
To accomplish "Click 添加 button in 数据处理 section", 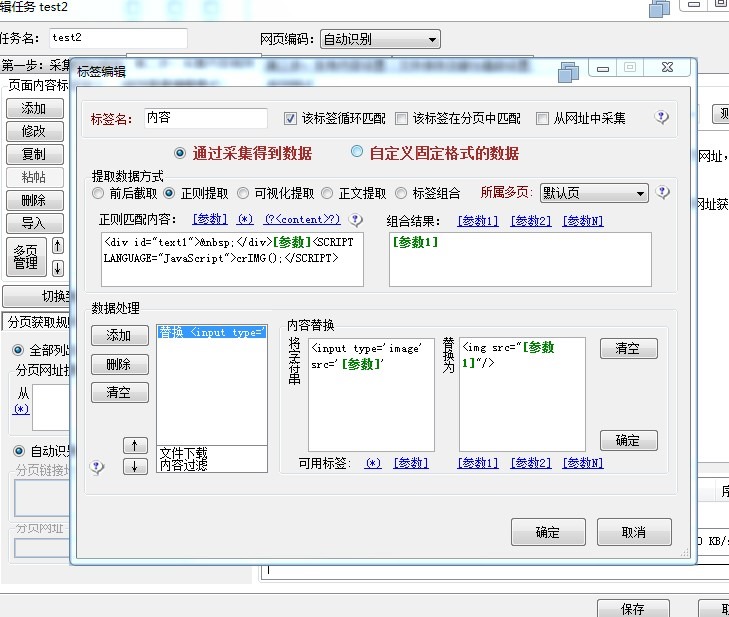I will [x=120, y=335].
